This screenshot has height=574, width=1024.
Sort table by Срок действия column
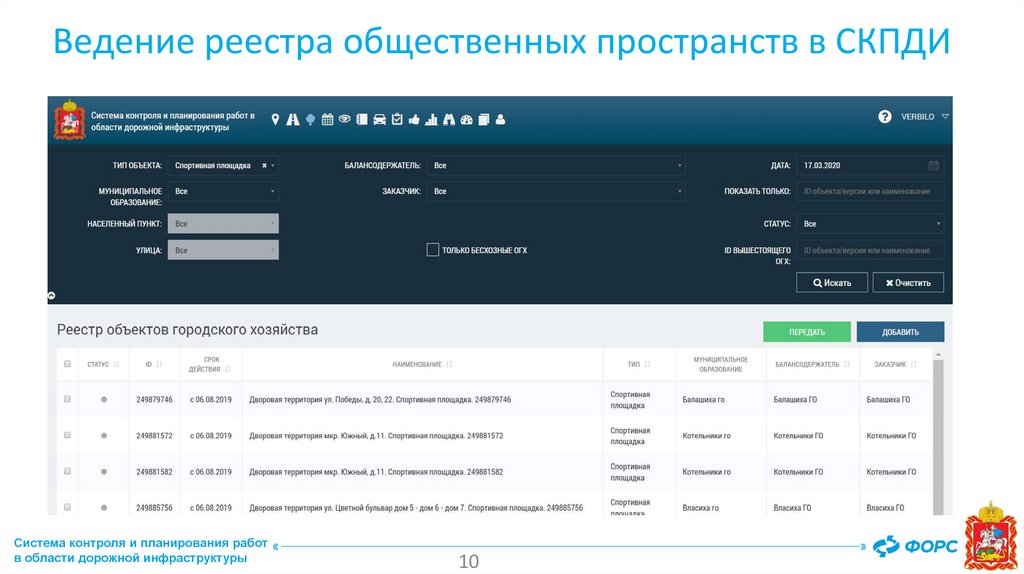coord(227,370)
